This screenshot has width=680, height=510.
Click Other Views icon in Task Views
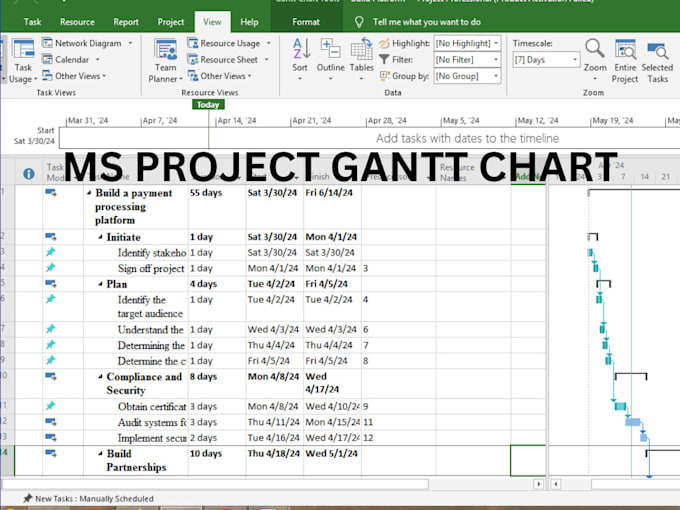tap(47, 76)
